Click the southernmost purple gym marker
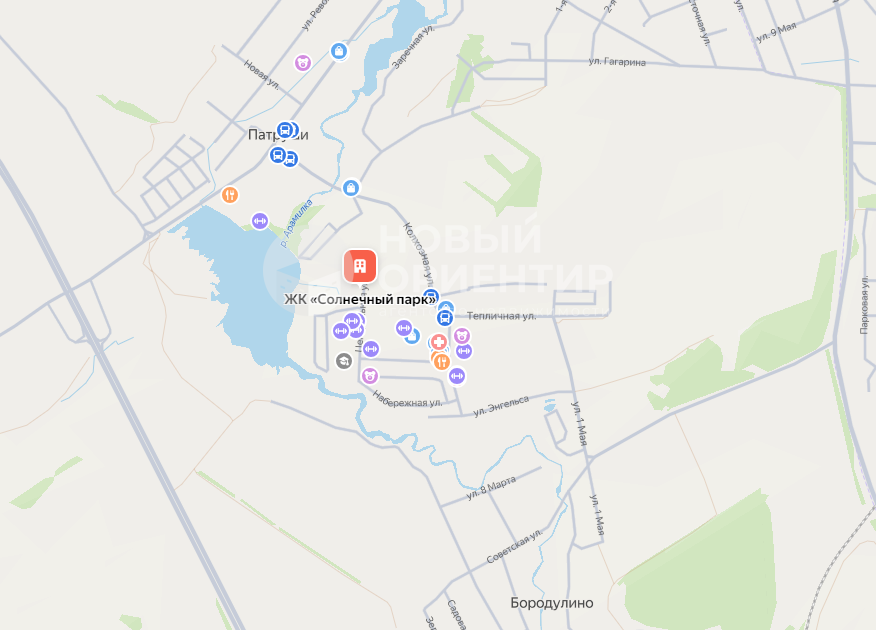The image size is (876, 630). [x=456, y=376]
